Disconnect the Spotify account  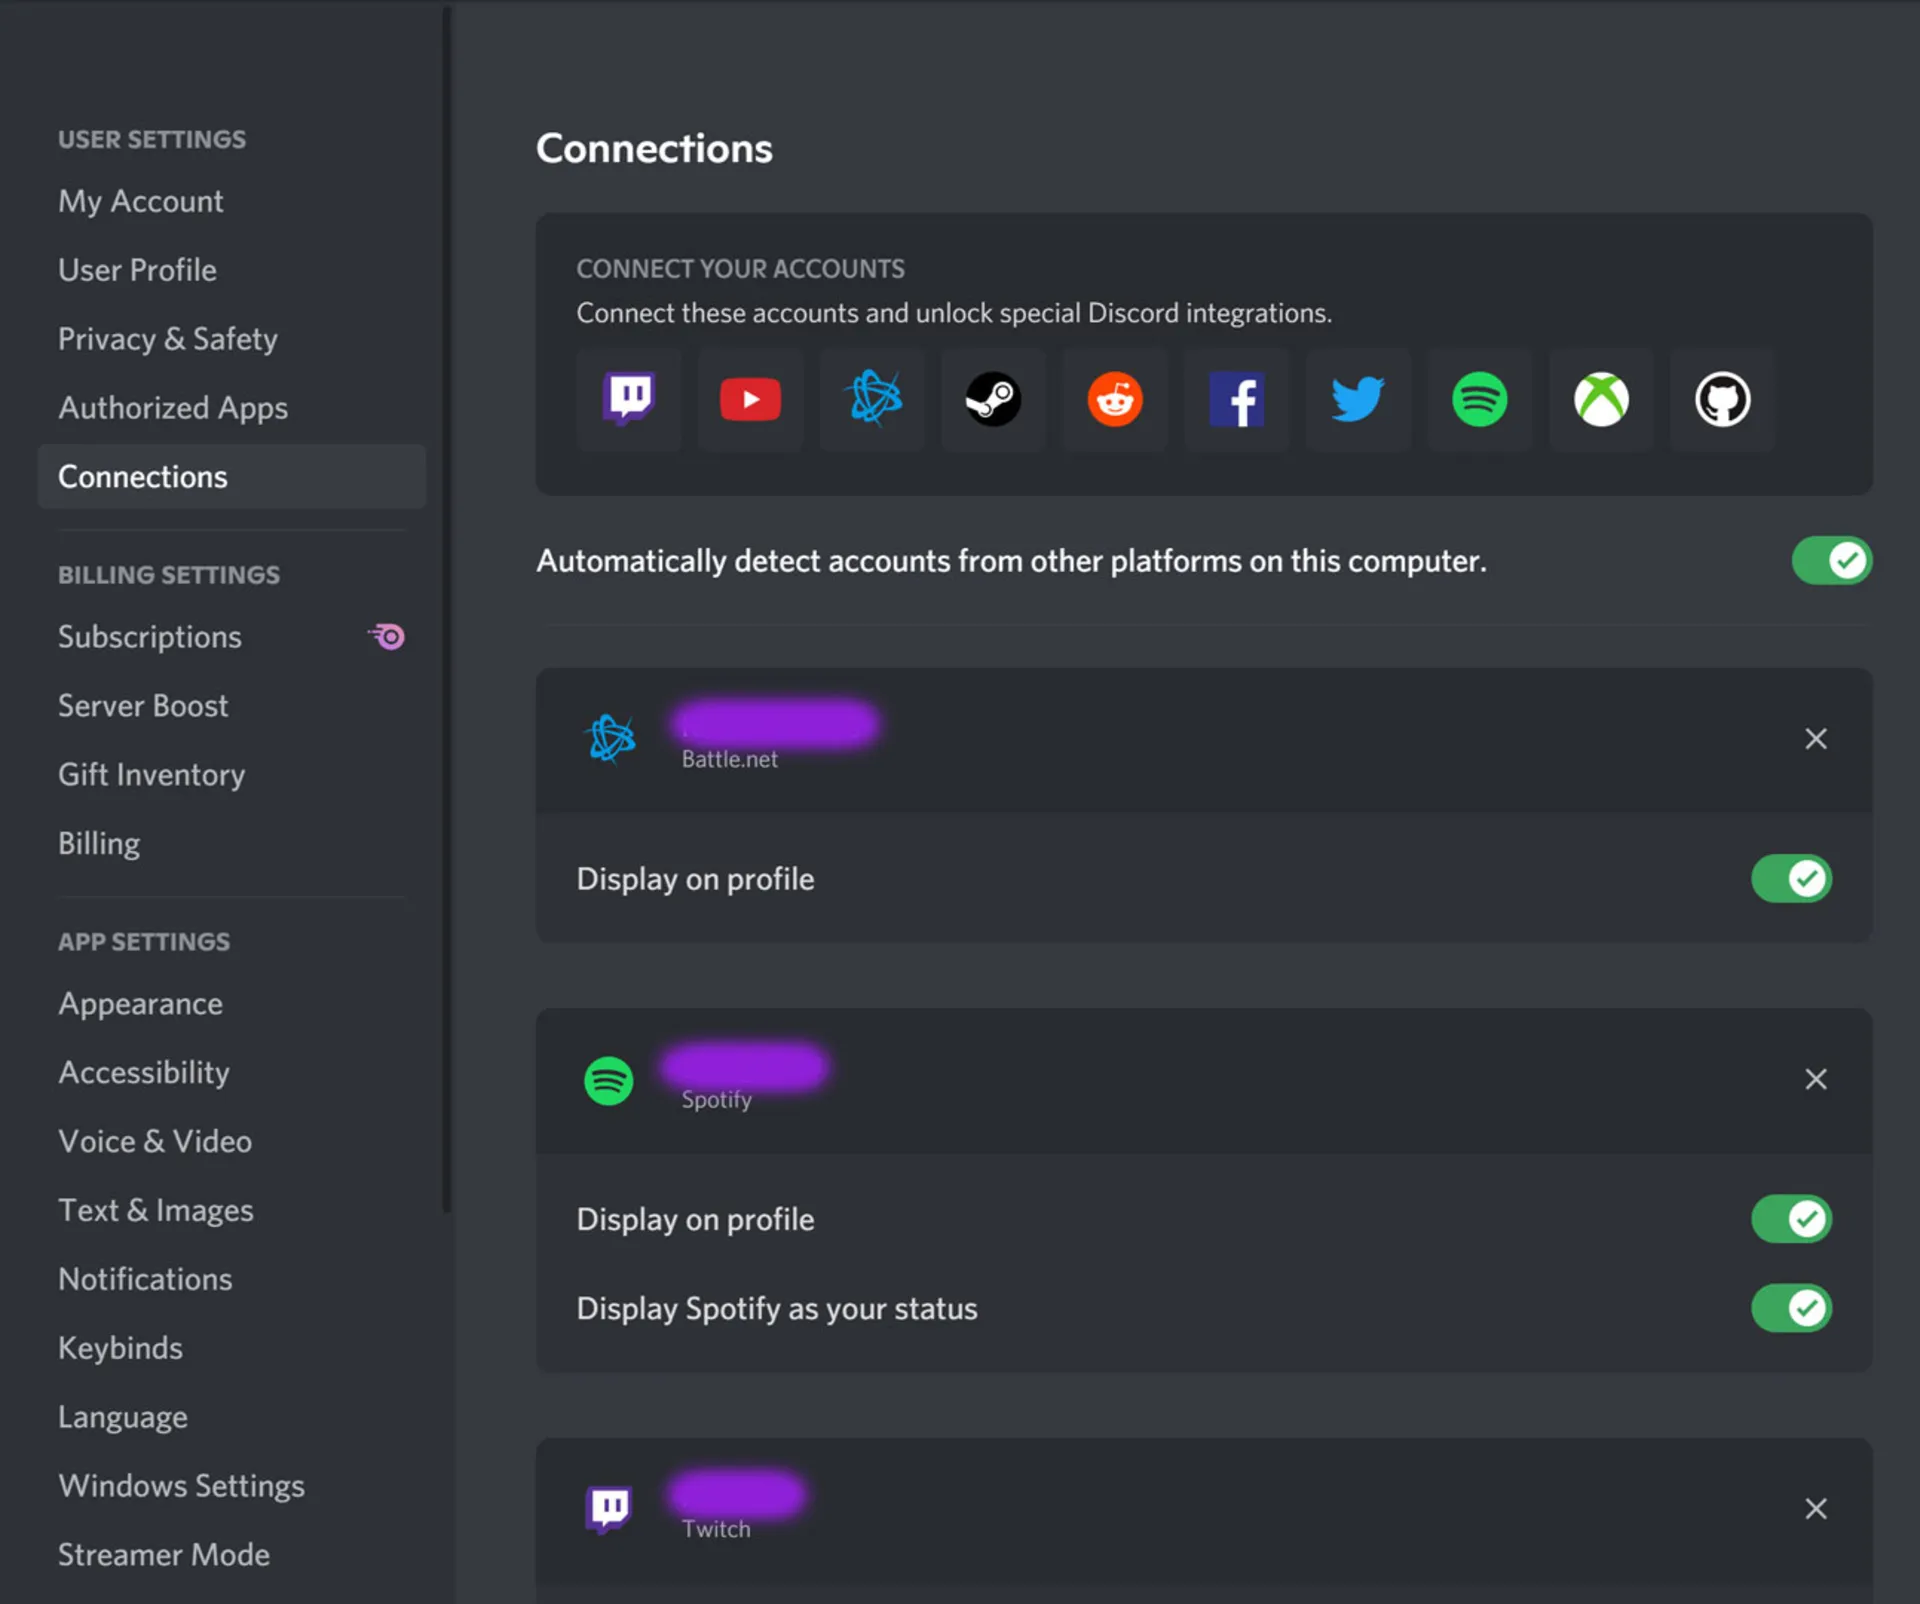[1815, 1079]
